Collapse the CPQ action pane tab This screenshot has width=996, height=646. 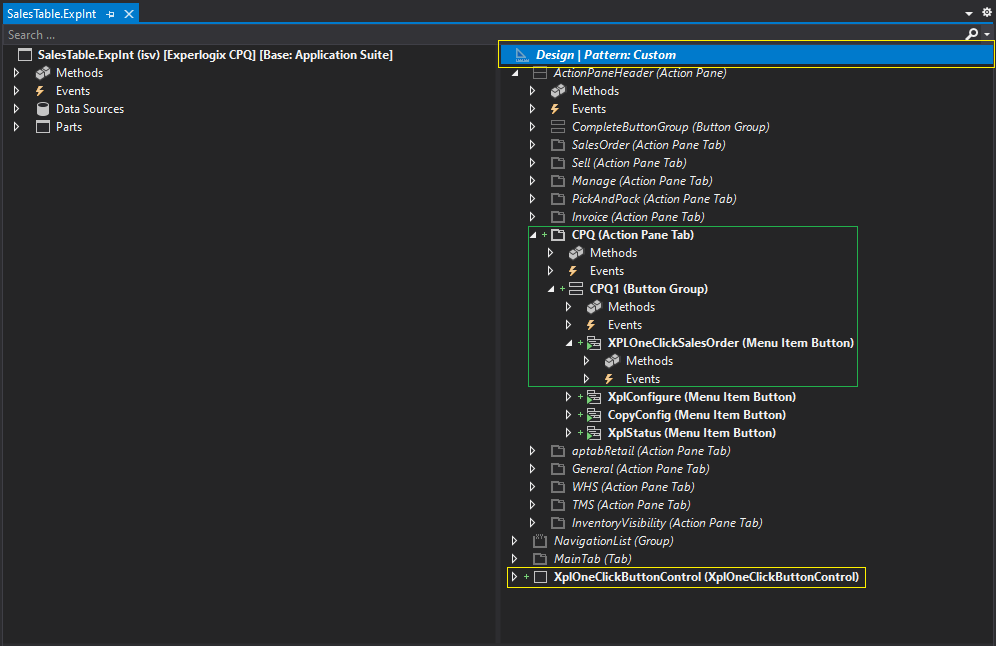[x=533, y=235]
